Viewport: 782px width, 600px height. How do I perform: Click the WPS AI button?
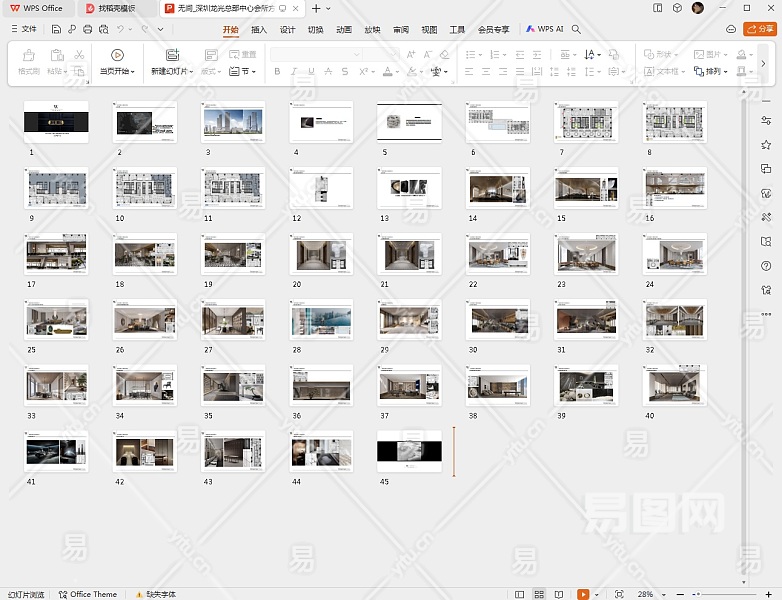(545, 30)
